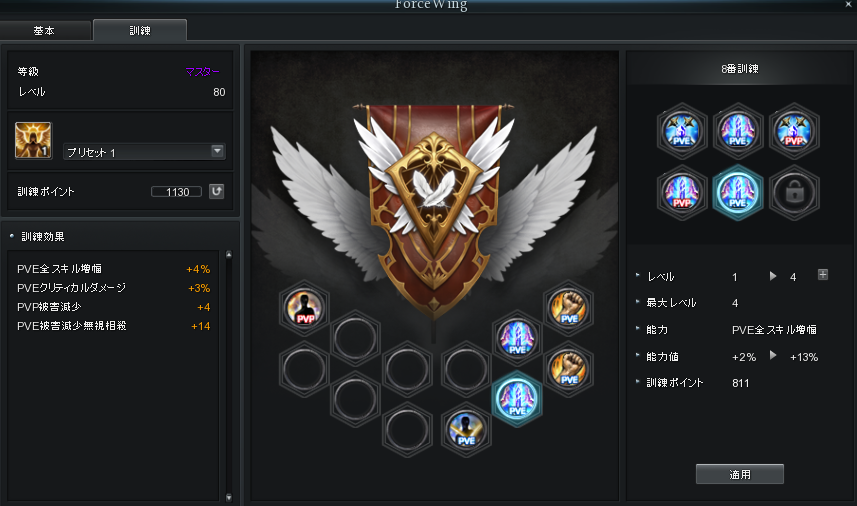Click the Force Wing window title
Screen dimensions: 857x506
(431, 5)
